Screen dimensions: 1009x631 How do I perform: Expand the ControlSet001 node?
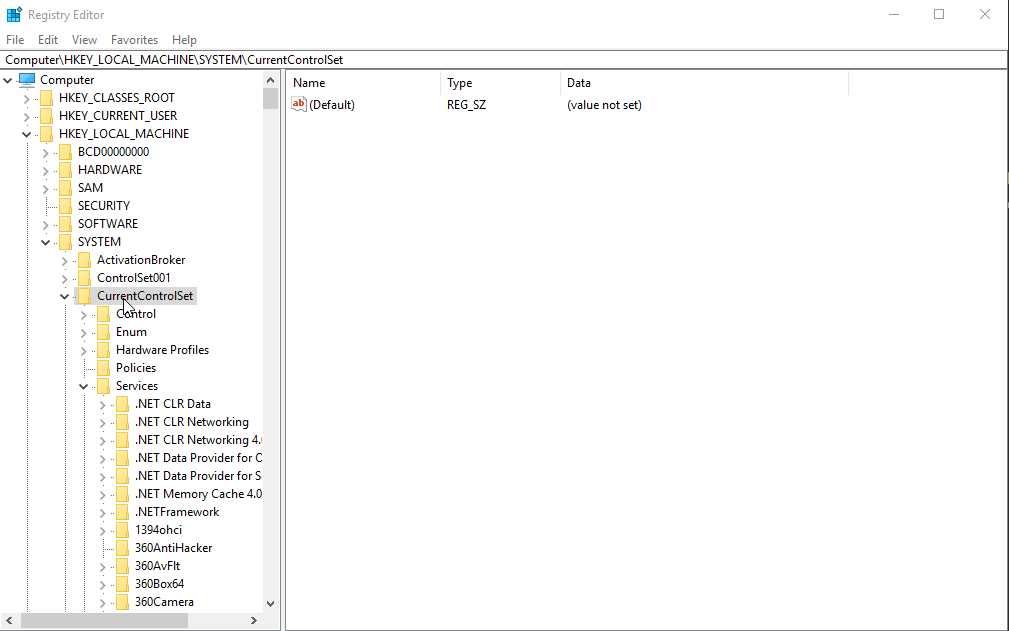point(64,277)
